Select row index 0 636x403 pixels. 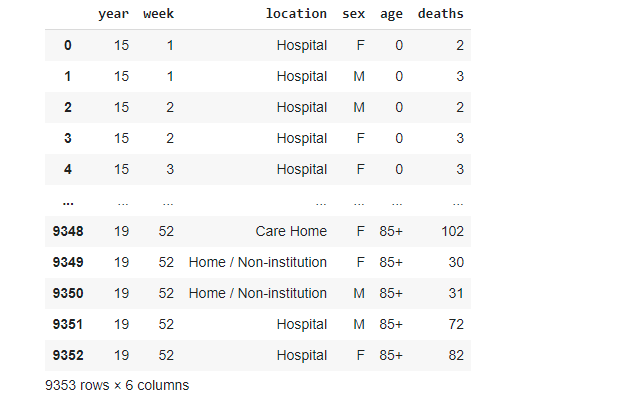pyautogui.click(x=68, y=45)
